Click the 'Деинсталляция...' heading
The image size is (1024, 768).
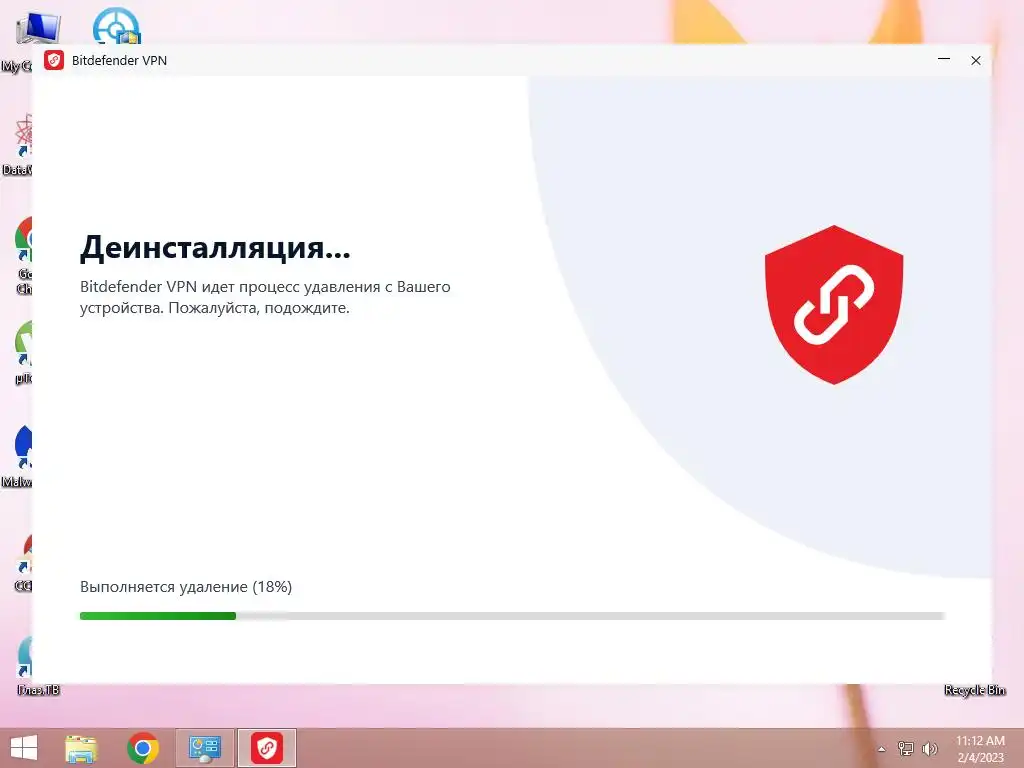215,248
